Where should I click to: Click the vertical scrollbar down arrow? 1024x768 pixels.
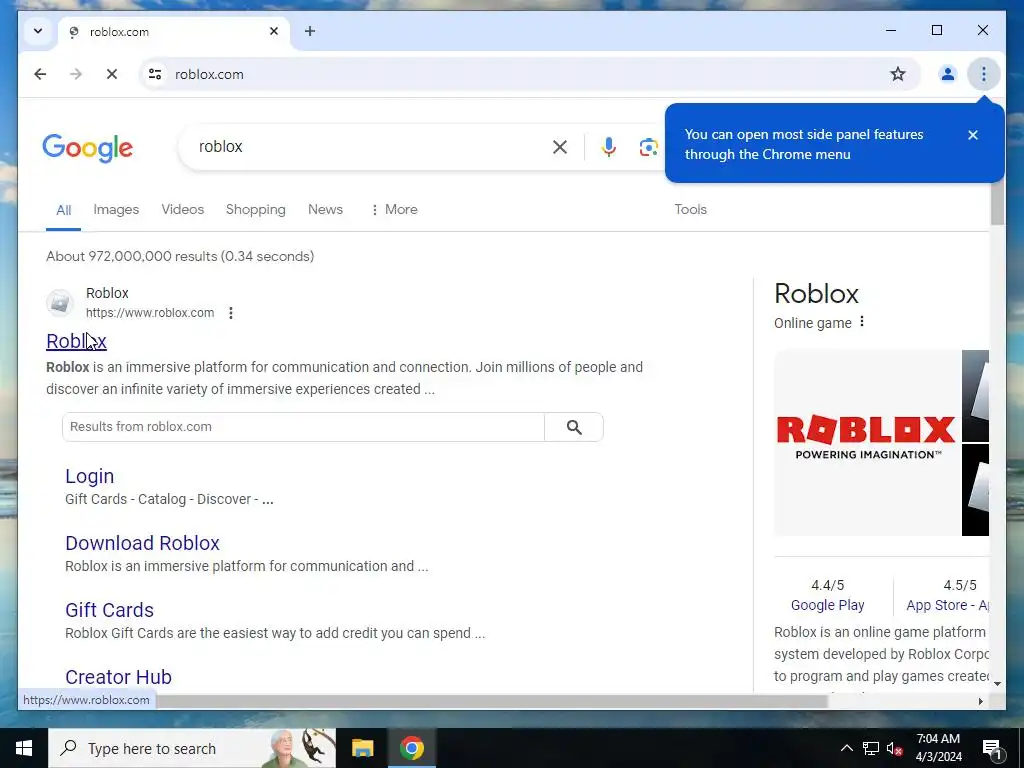tap(997, 684)
